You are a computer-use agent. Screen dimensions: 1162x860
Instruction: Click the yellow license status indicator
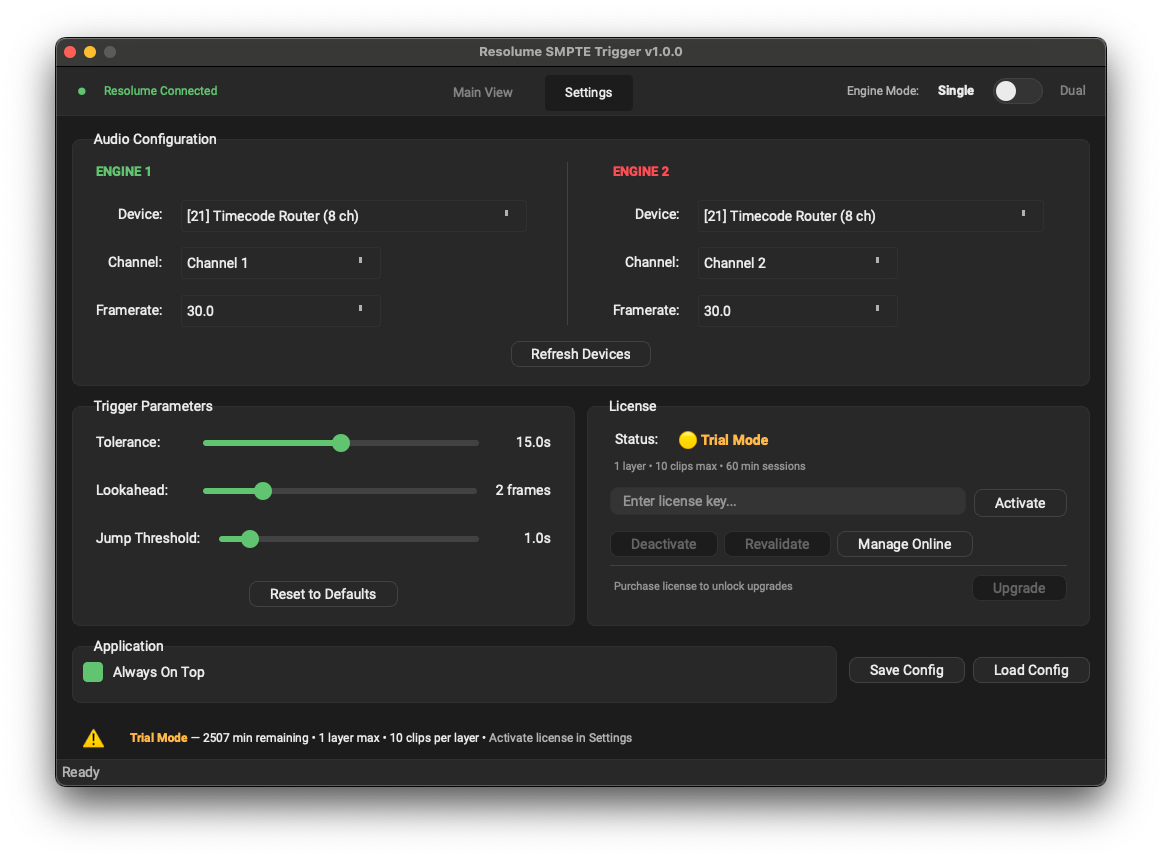point(687,440)
